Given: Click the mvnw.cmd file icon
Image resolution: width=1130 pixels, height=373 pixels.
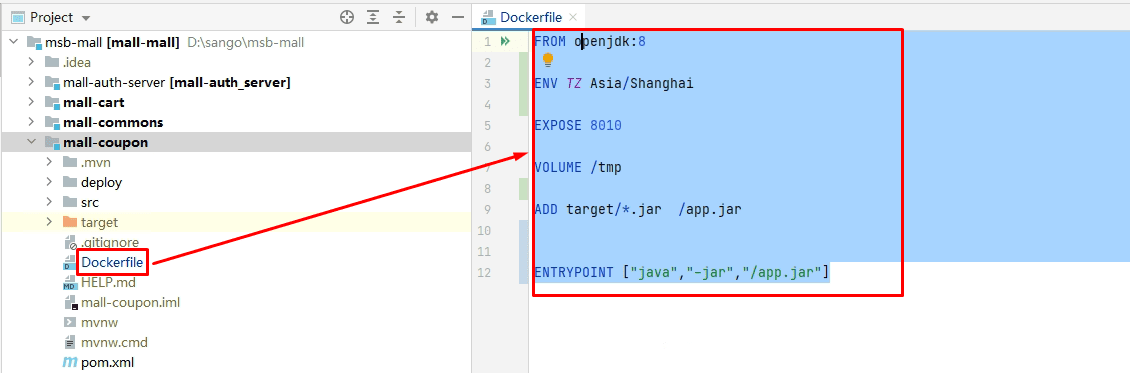Looking at the screenshot, I should 70,343.
